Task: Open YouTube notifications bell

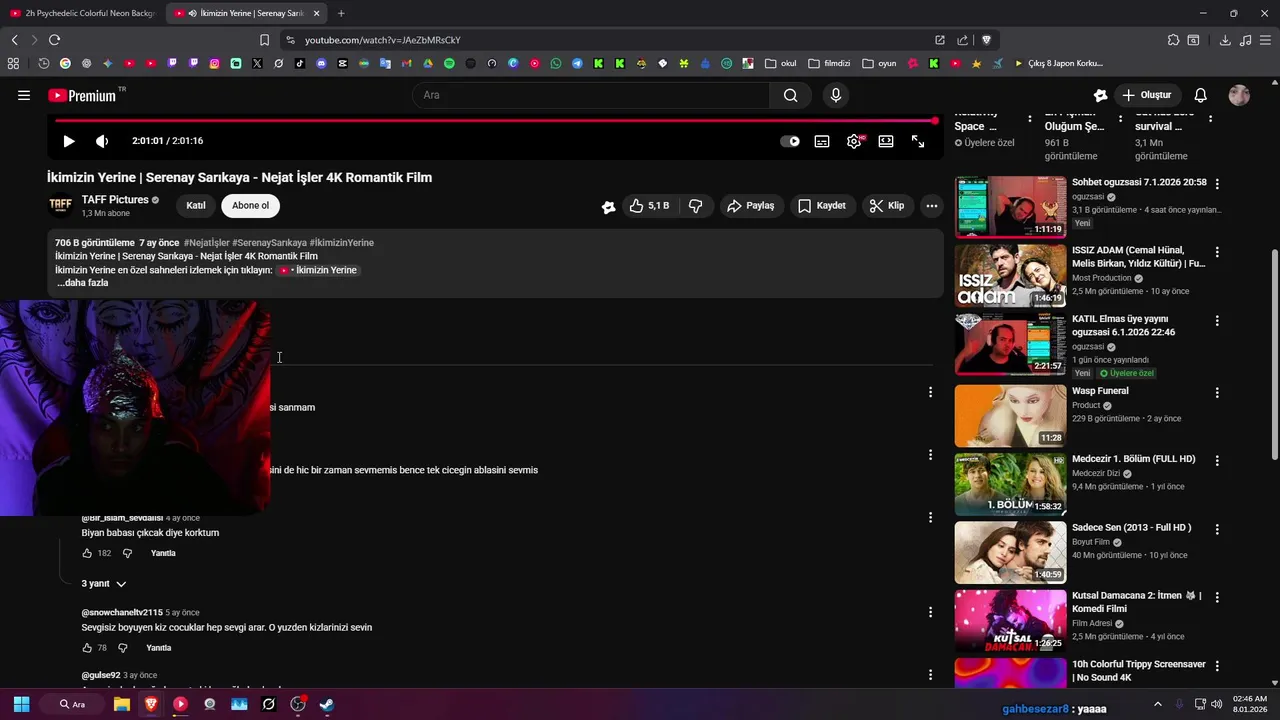Action: (1201, 95)
